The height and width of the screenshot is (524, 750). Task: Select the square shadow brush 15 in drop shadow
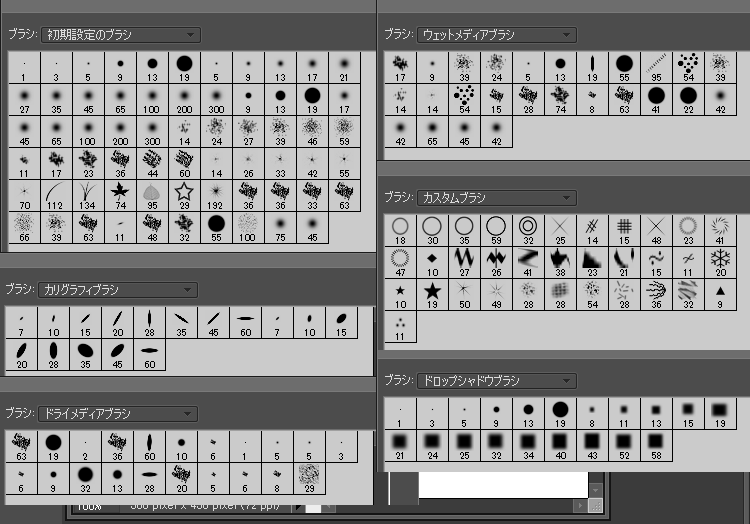(688, 414)
